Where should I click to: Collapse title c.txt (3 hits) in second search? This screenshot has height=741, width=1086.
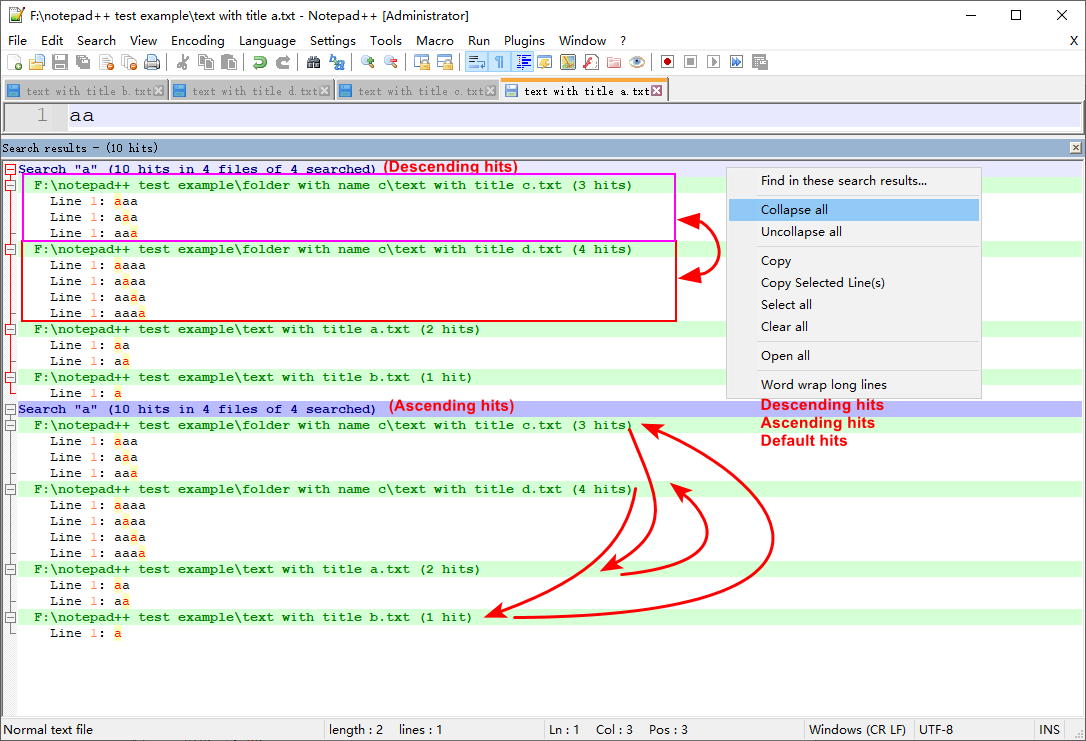pos(10,425)
